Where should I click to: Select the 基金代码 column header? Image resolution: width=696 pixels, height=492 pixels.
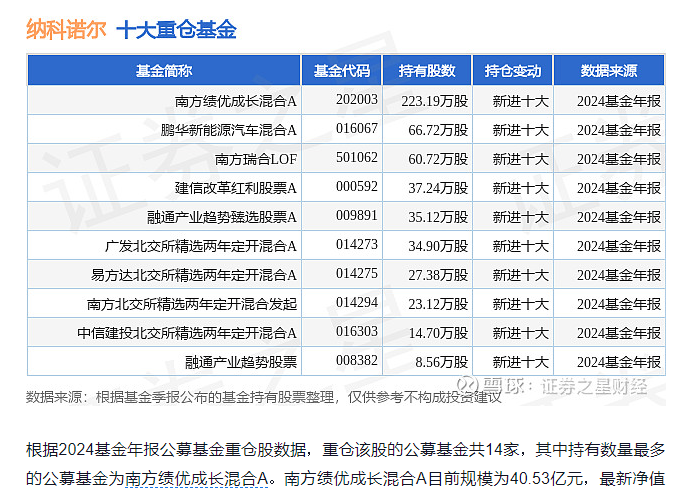pos(341,70)
